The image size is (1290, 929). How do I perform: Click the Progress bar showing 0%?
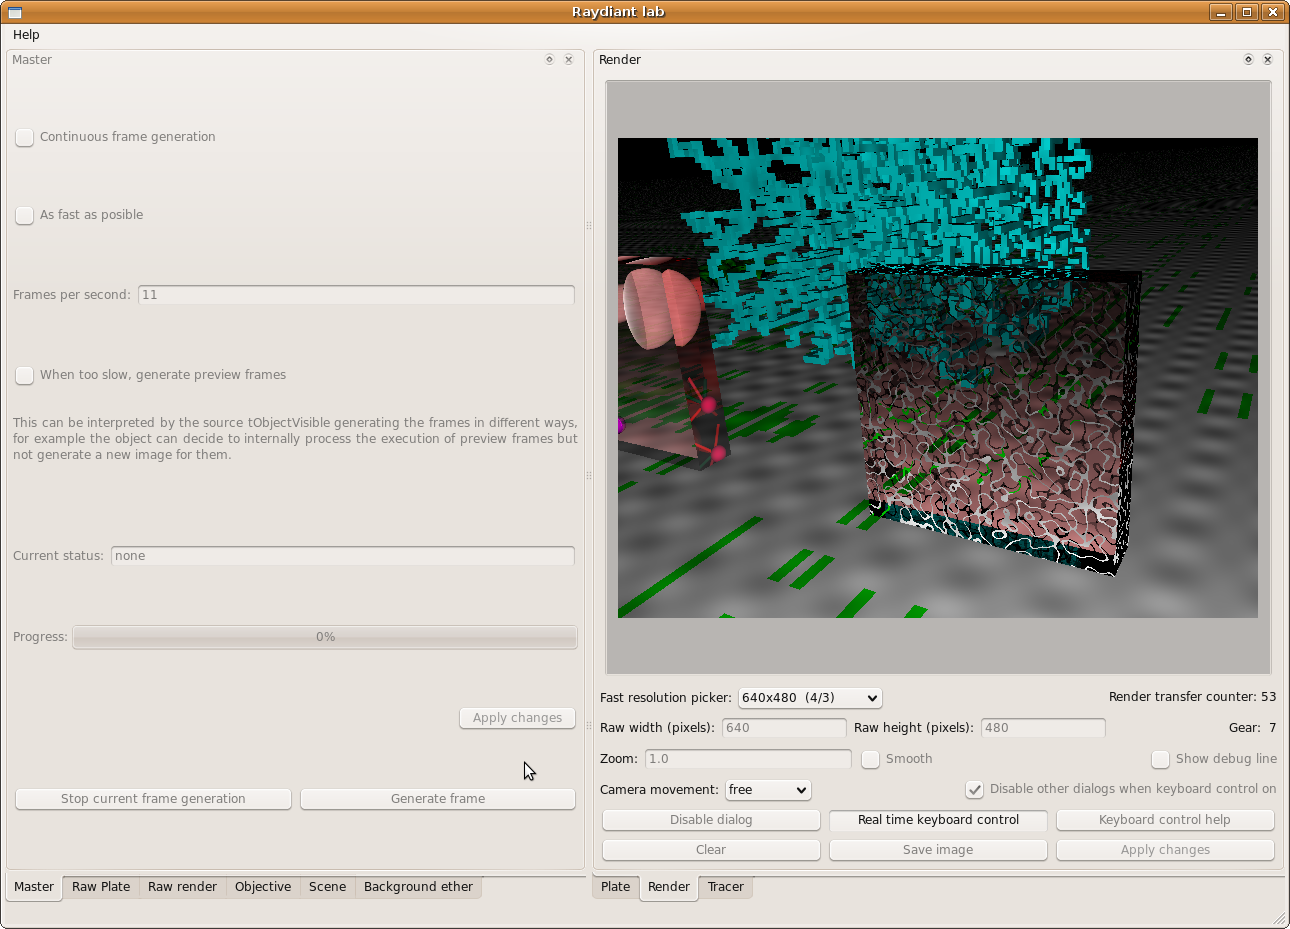(x=325, y=637)
